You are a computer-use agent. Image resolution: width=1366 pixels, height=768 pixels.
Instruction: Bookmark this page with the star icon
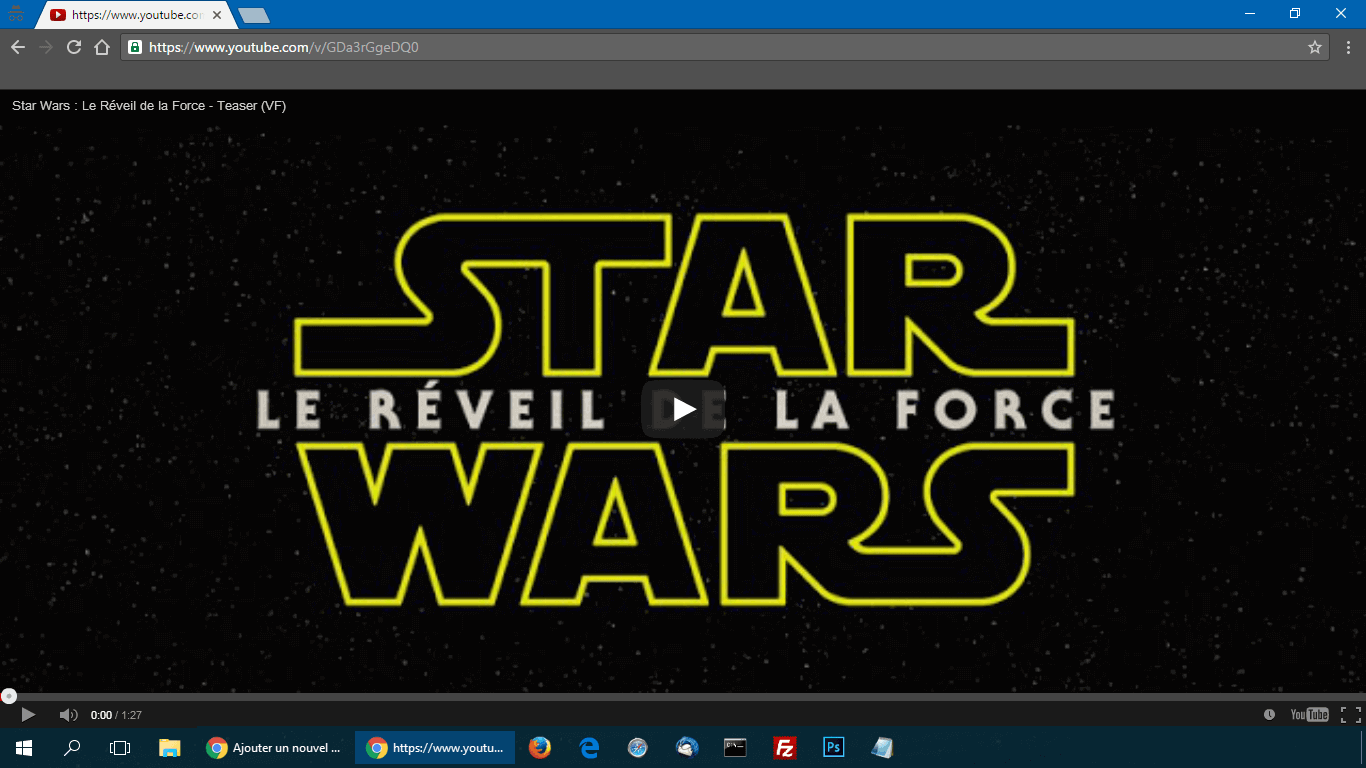coord(1315,47)
